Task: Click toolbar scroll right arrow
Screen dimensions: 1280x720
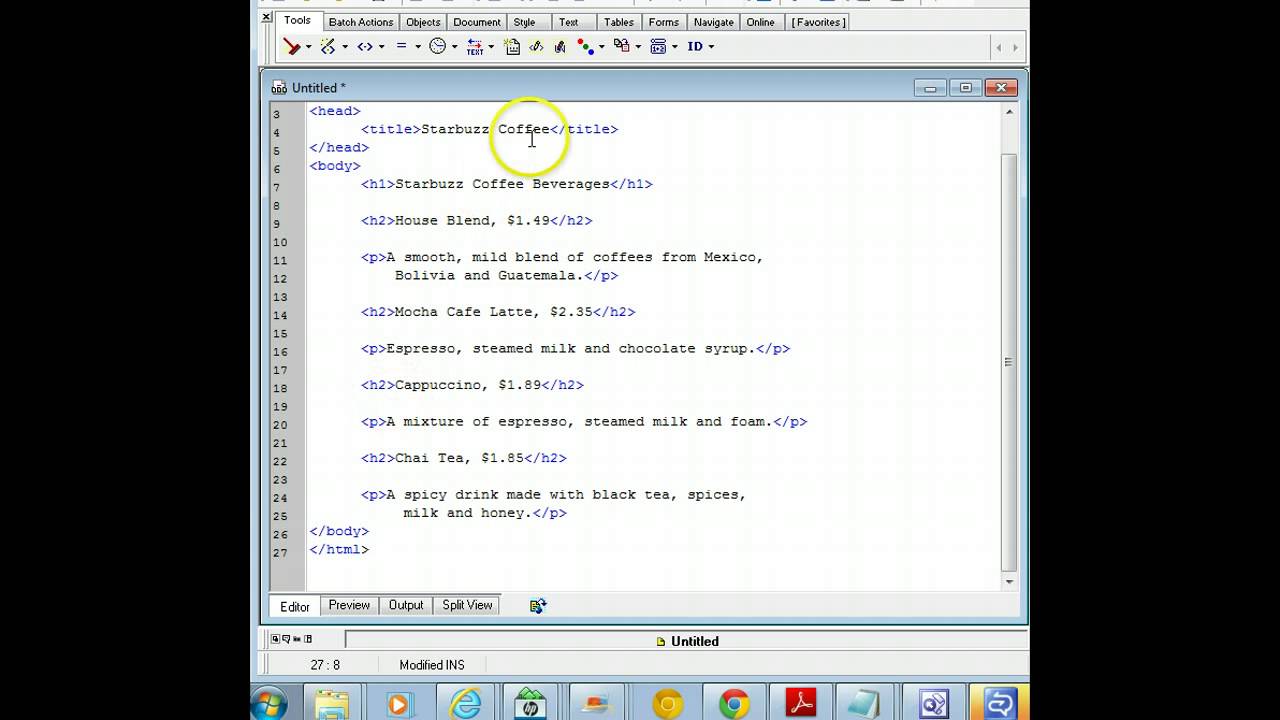Action: point(1015,47)
